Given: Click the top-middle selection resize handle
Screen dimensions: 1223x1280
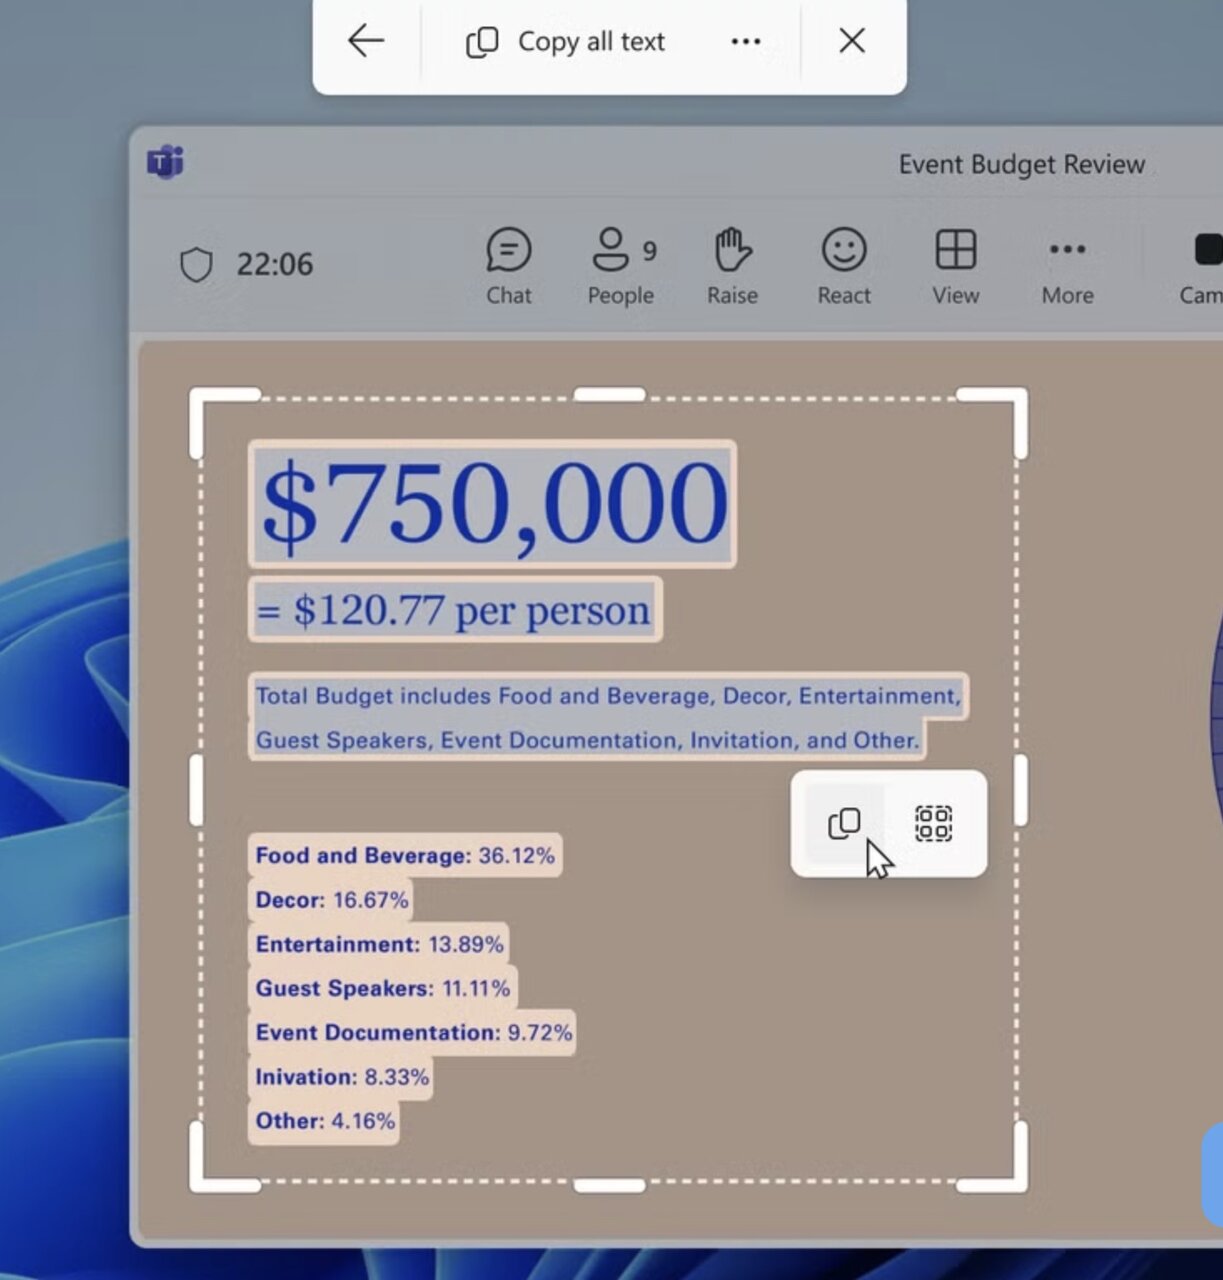Looking at the screenshot, I should (610, 395).
